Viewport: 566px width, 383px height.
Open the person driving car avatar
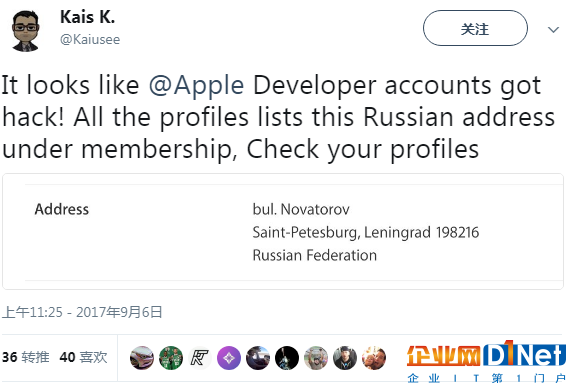point(258,358)
